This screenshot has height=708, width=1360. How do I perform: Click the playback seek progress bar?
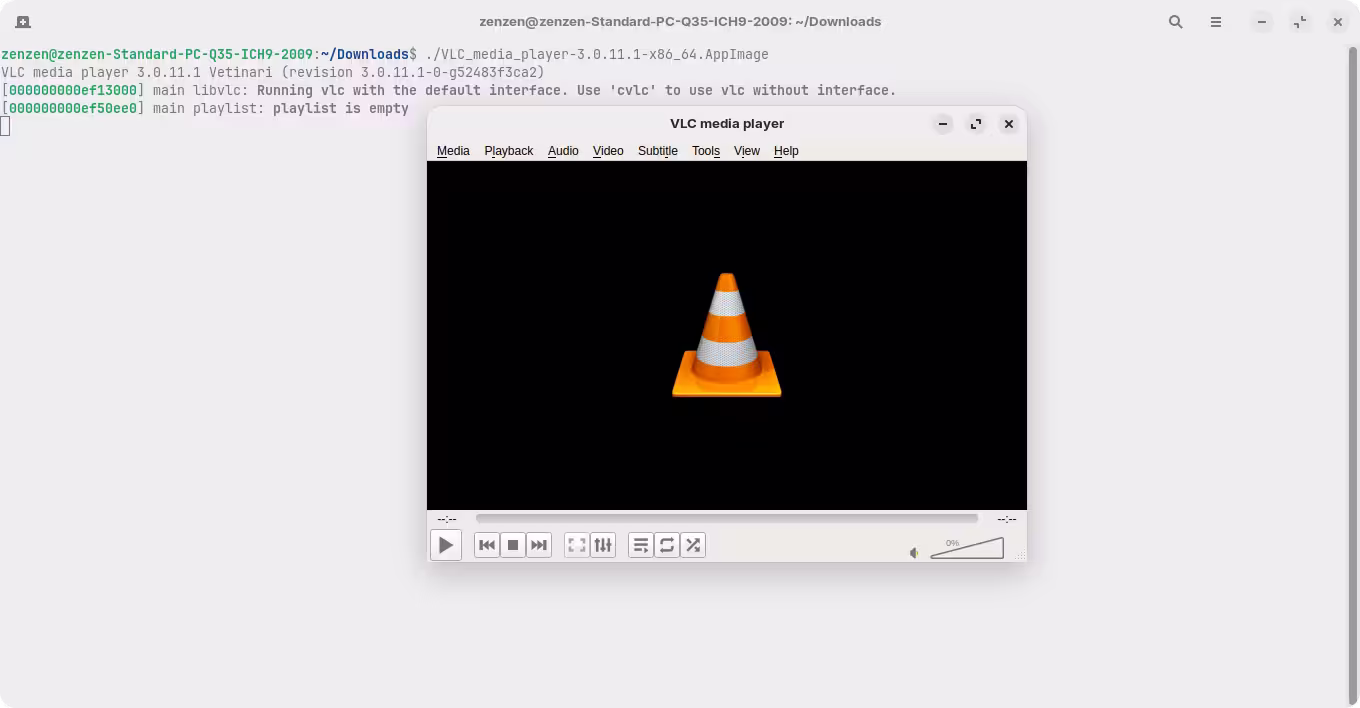tap(726, 518)
